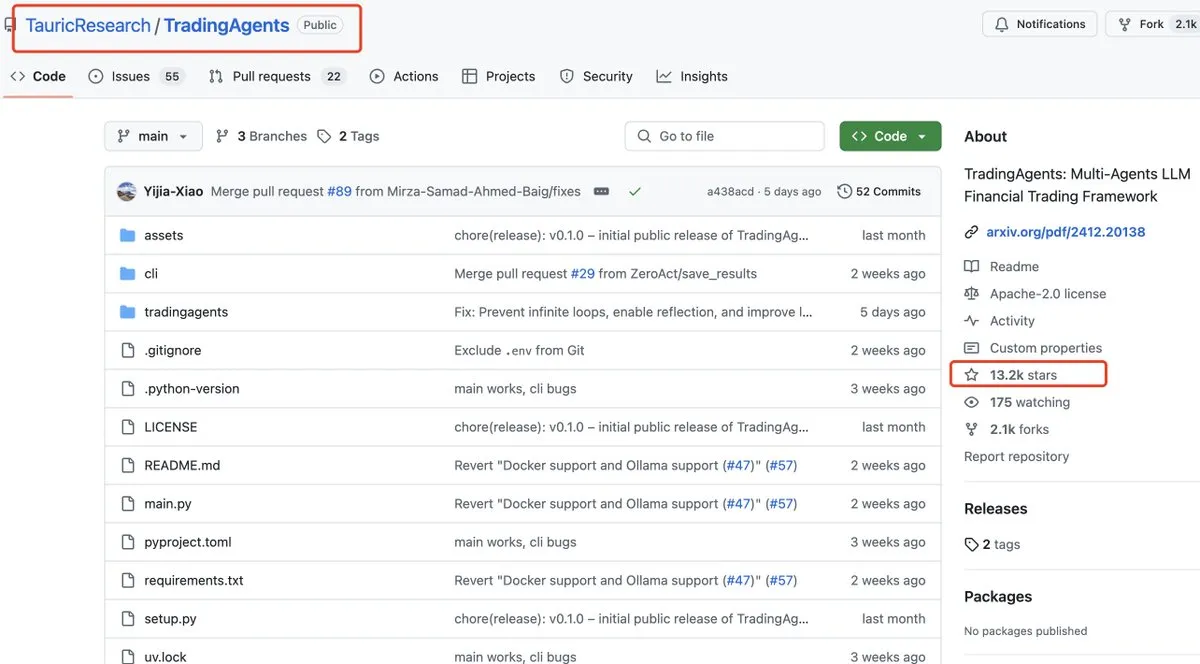Screen dimensions: 1200x664
Task: Open pull request #89 link
Action: 339,191
